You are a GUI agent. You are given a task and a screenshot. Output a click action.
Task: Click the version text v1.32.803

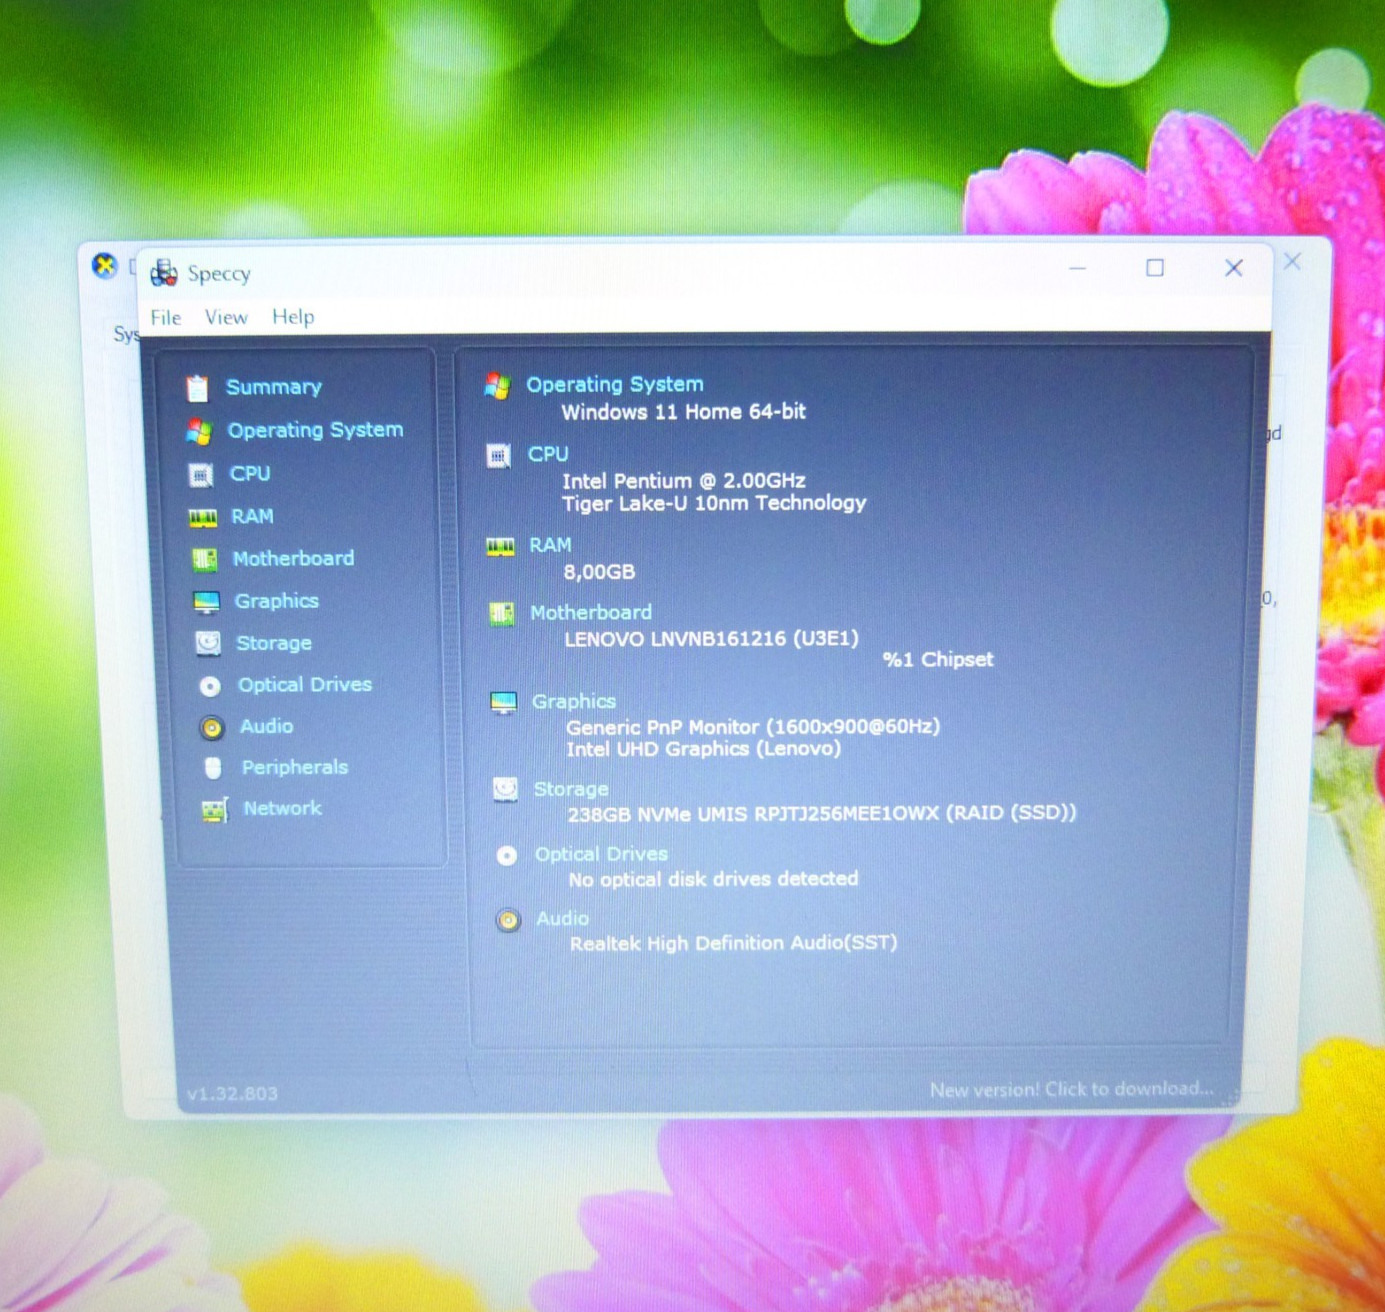point(232,1093)
